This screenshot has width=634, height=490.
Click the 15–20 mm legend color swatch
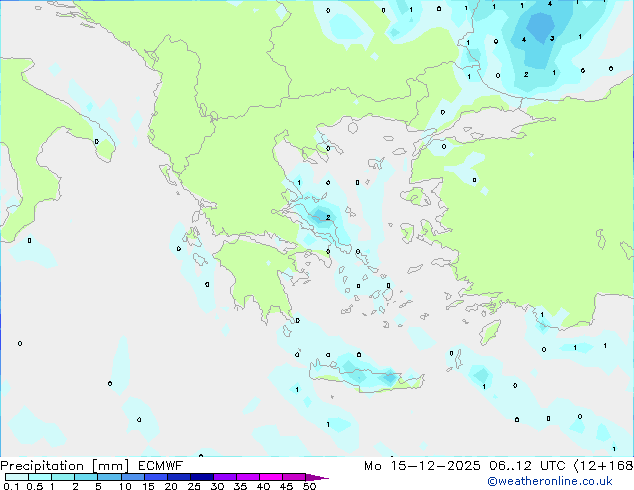(155, 477)
